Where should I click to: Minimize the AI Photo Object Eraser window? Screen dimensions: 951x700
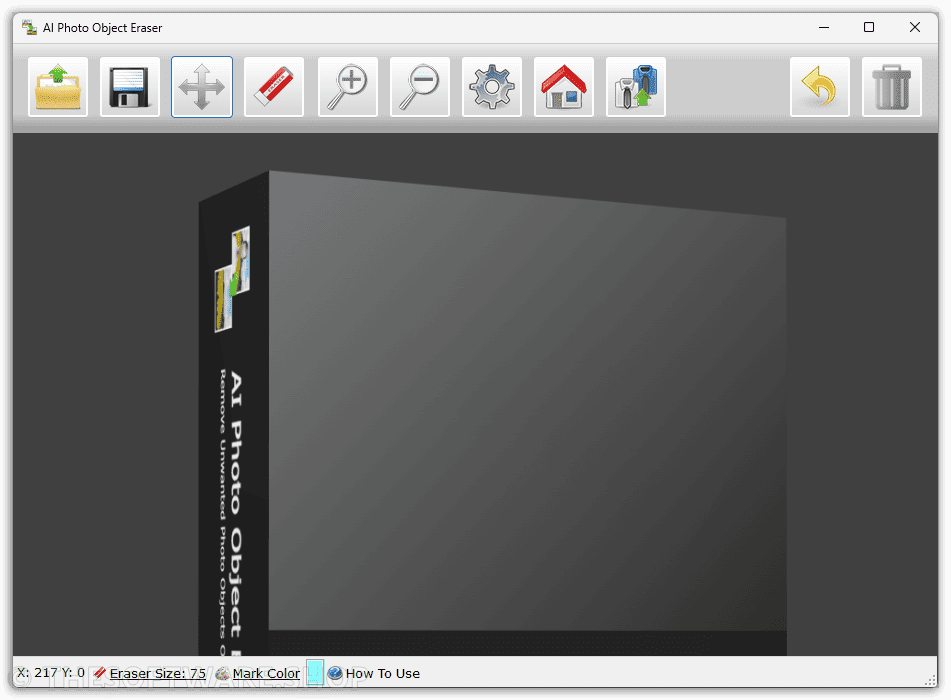tap(824, 27)
